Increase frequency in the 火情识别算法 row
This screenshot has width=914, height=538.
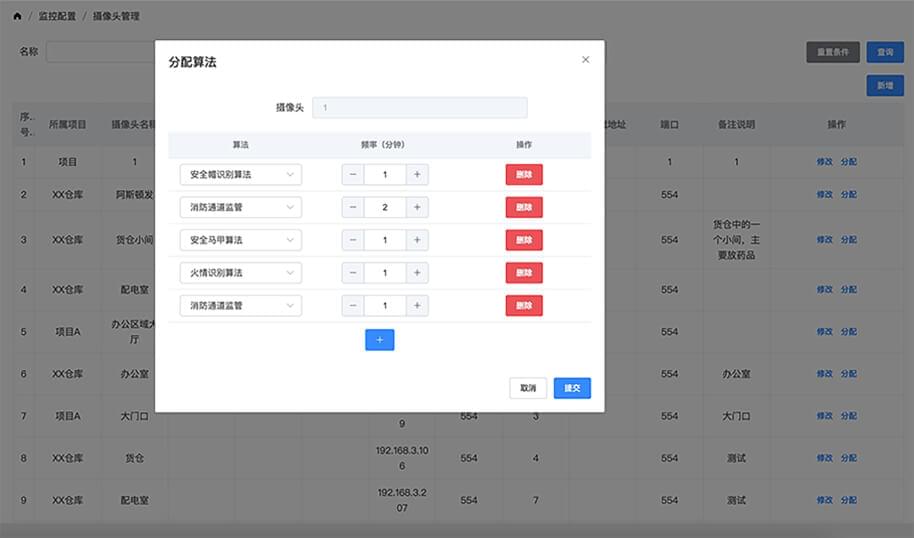click(x=417, y=273)
